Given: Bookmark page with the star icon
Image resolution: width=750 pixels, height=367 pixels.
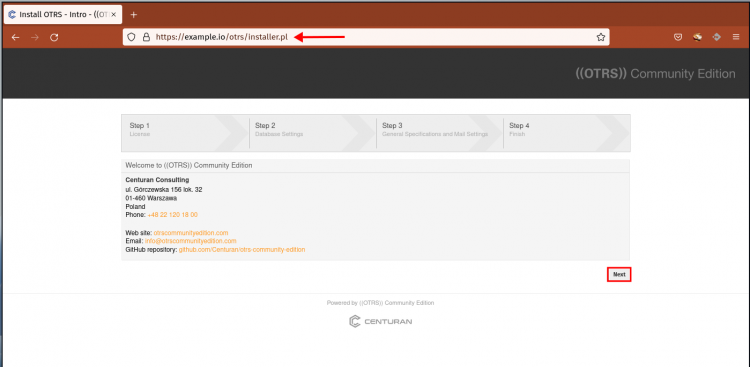Looking at the screenshot, I should [601, 37].
